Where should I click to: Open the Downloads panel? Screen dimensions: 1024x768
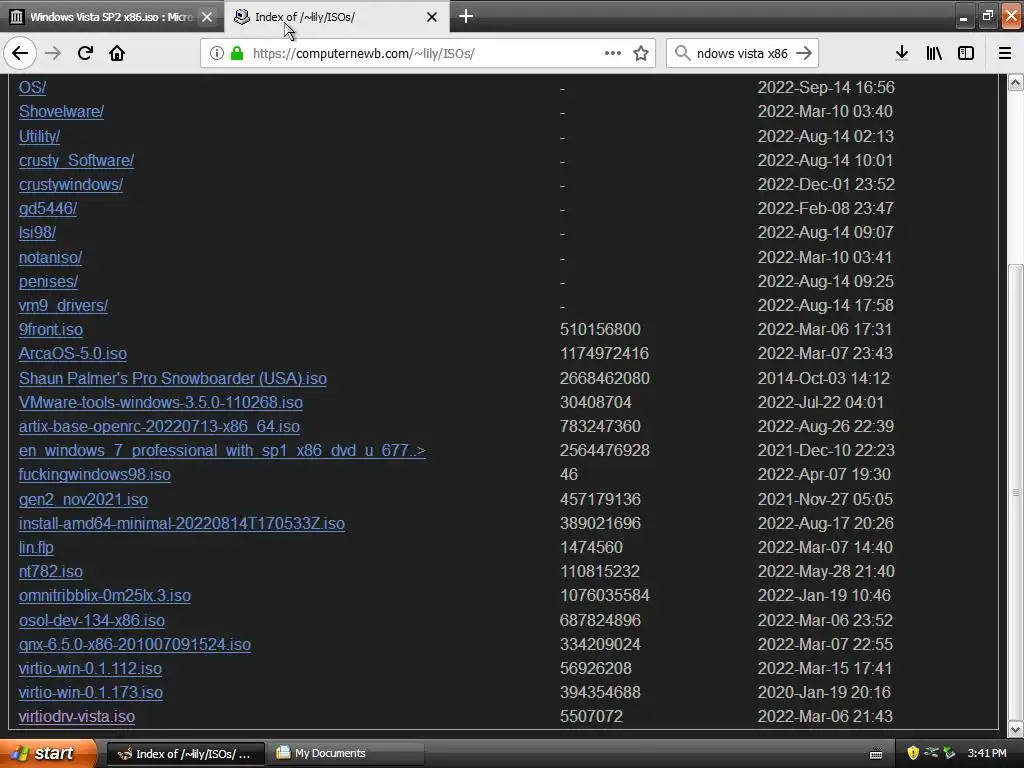tap(902, 53)
